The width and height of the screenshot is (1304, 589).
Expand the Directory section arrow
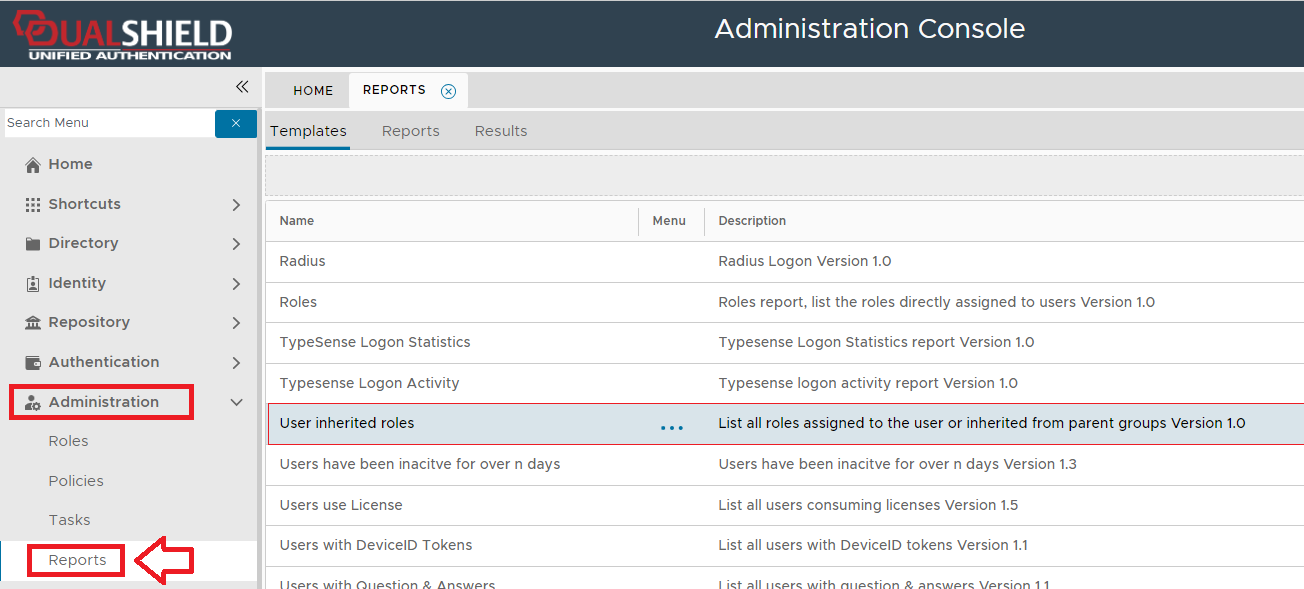[236, 244]
